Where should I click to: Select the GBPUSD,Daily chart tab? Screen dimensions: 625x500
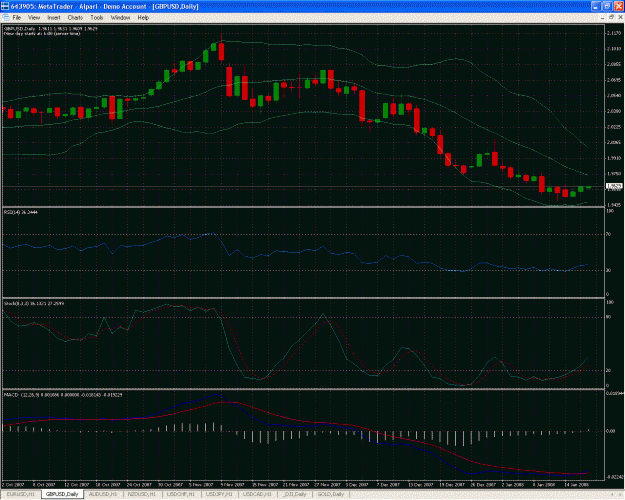[x=62, y=494]
